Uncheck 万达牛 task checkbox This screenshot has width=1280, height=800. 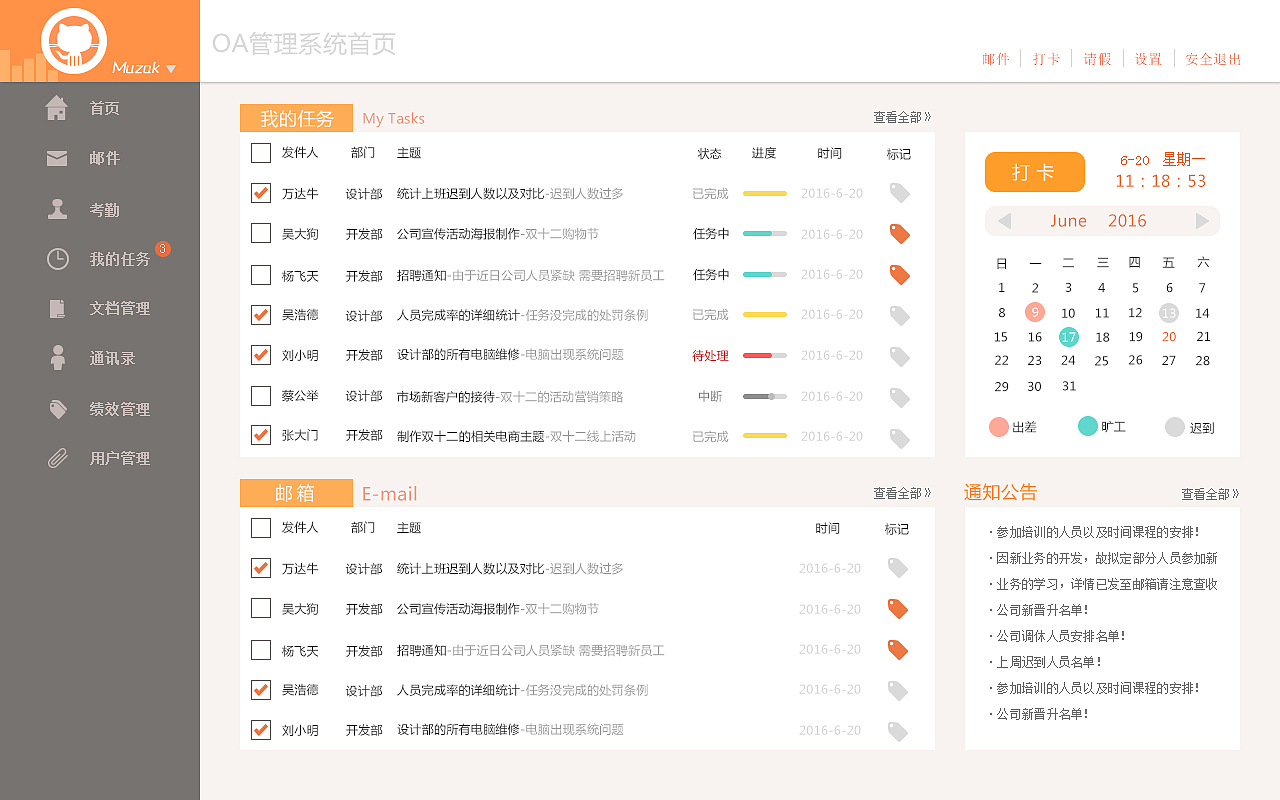261,193
